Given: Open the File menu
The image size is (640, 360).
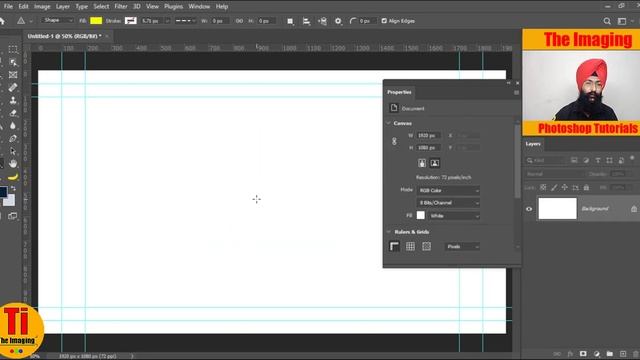Looking at the screenshot, I should 8,7.
